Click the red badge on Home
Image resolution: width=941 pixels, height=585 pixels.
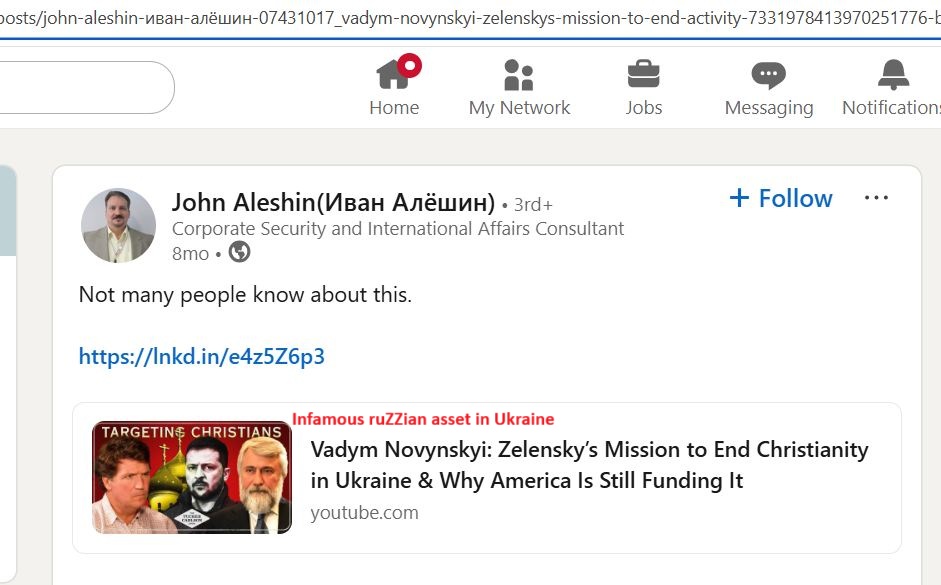[409, 66]
